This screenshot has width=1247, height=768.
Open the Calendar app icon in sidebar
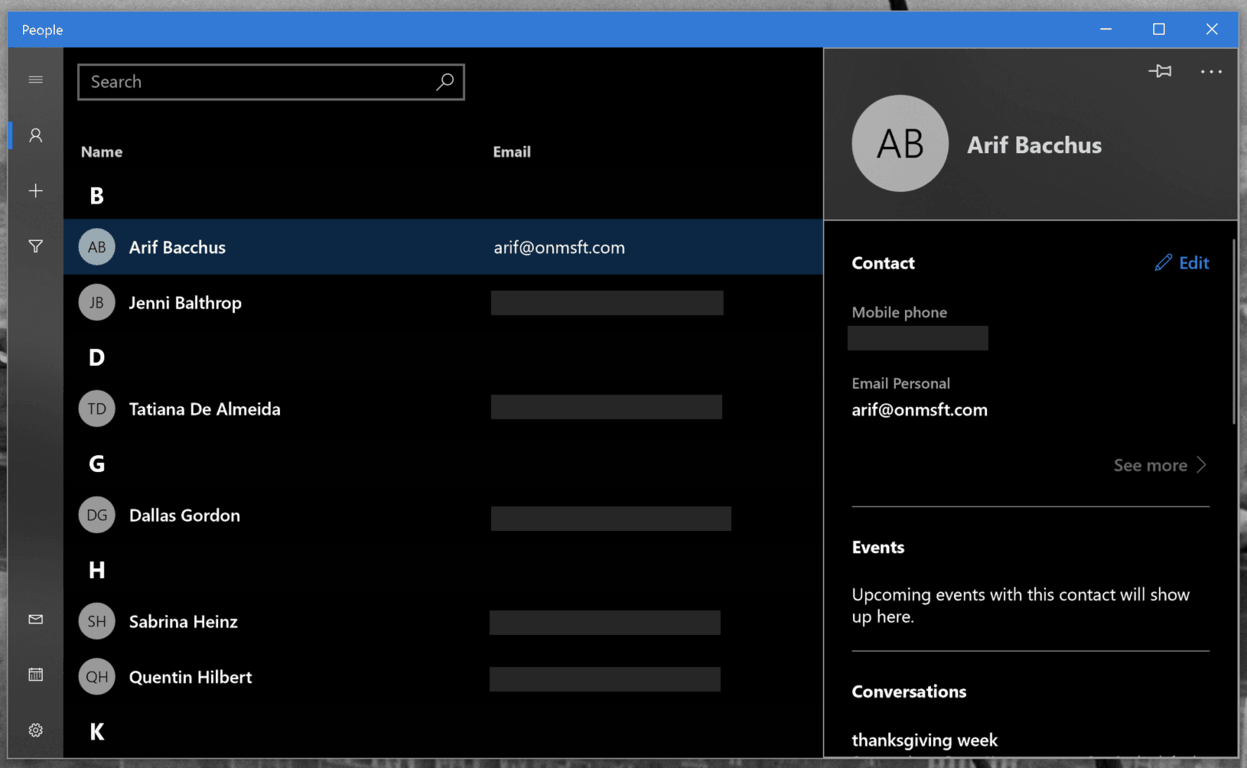tap(36, 675)
